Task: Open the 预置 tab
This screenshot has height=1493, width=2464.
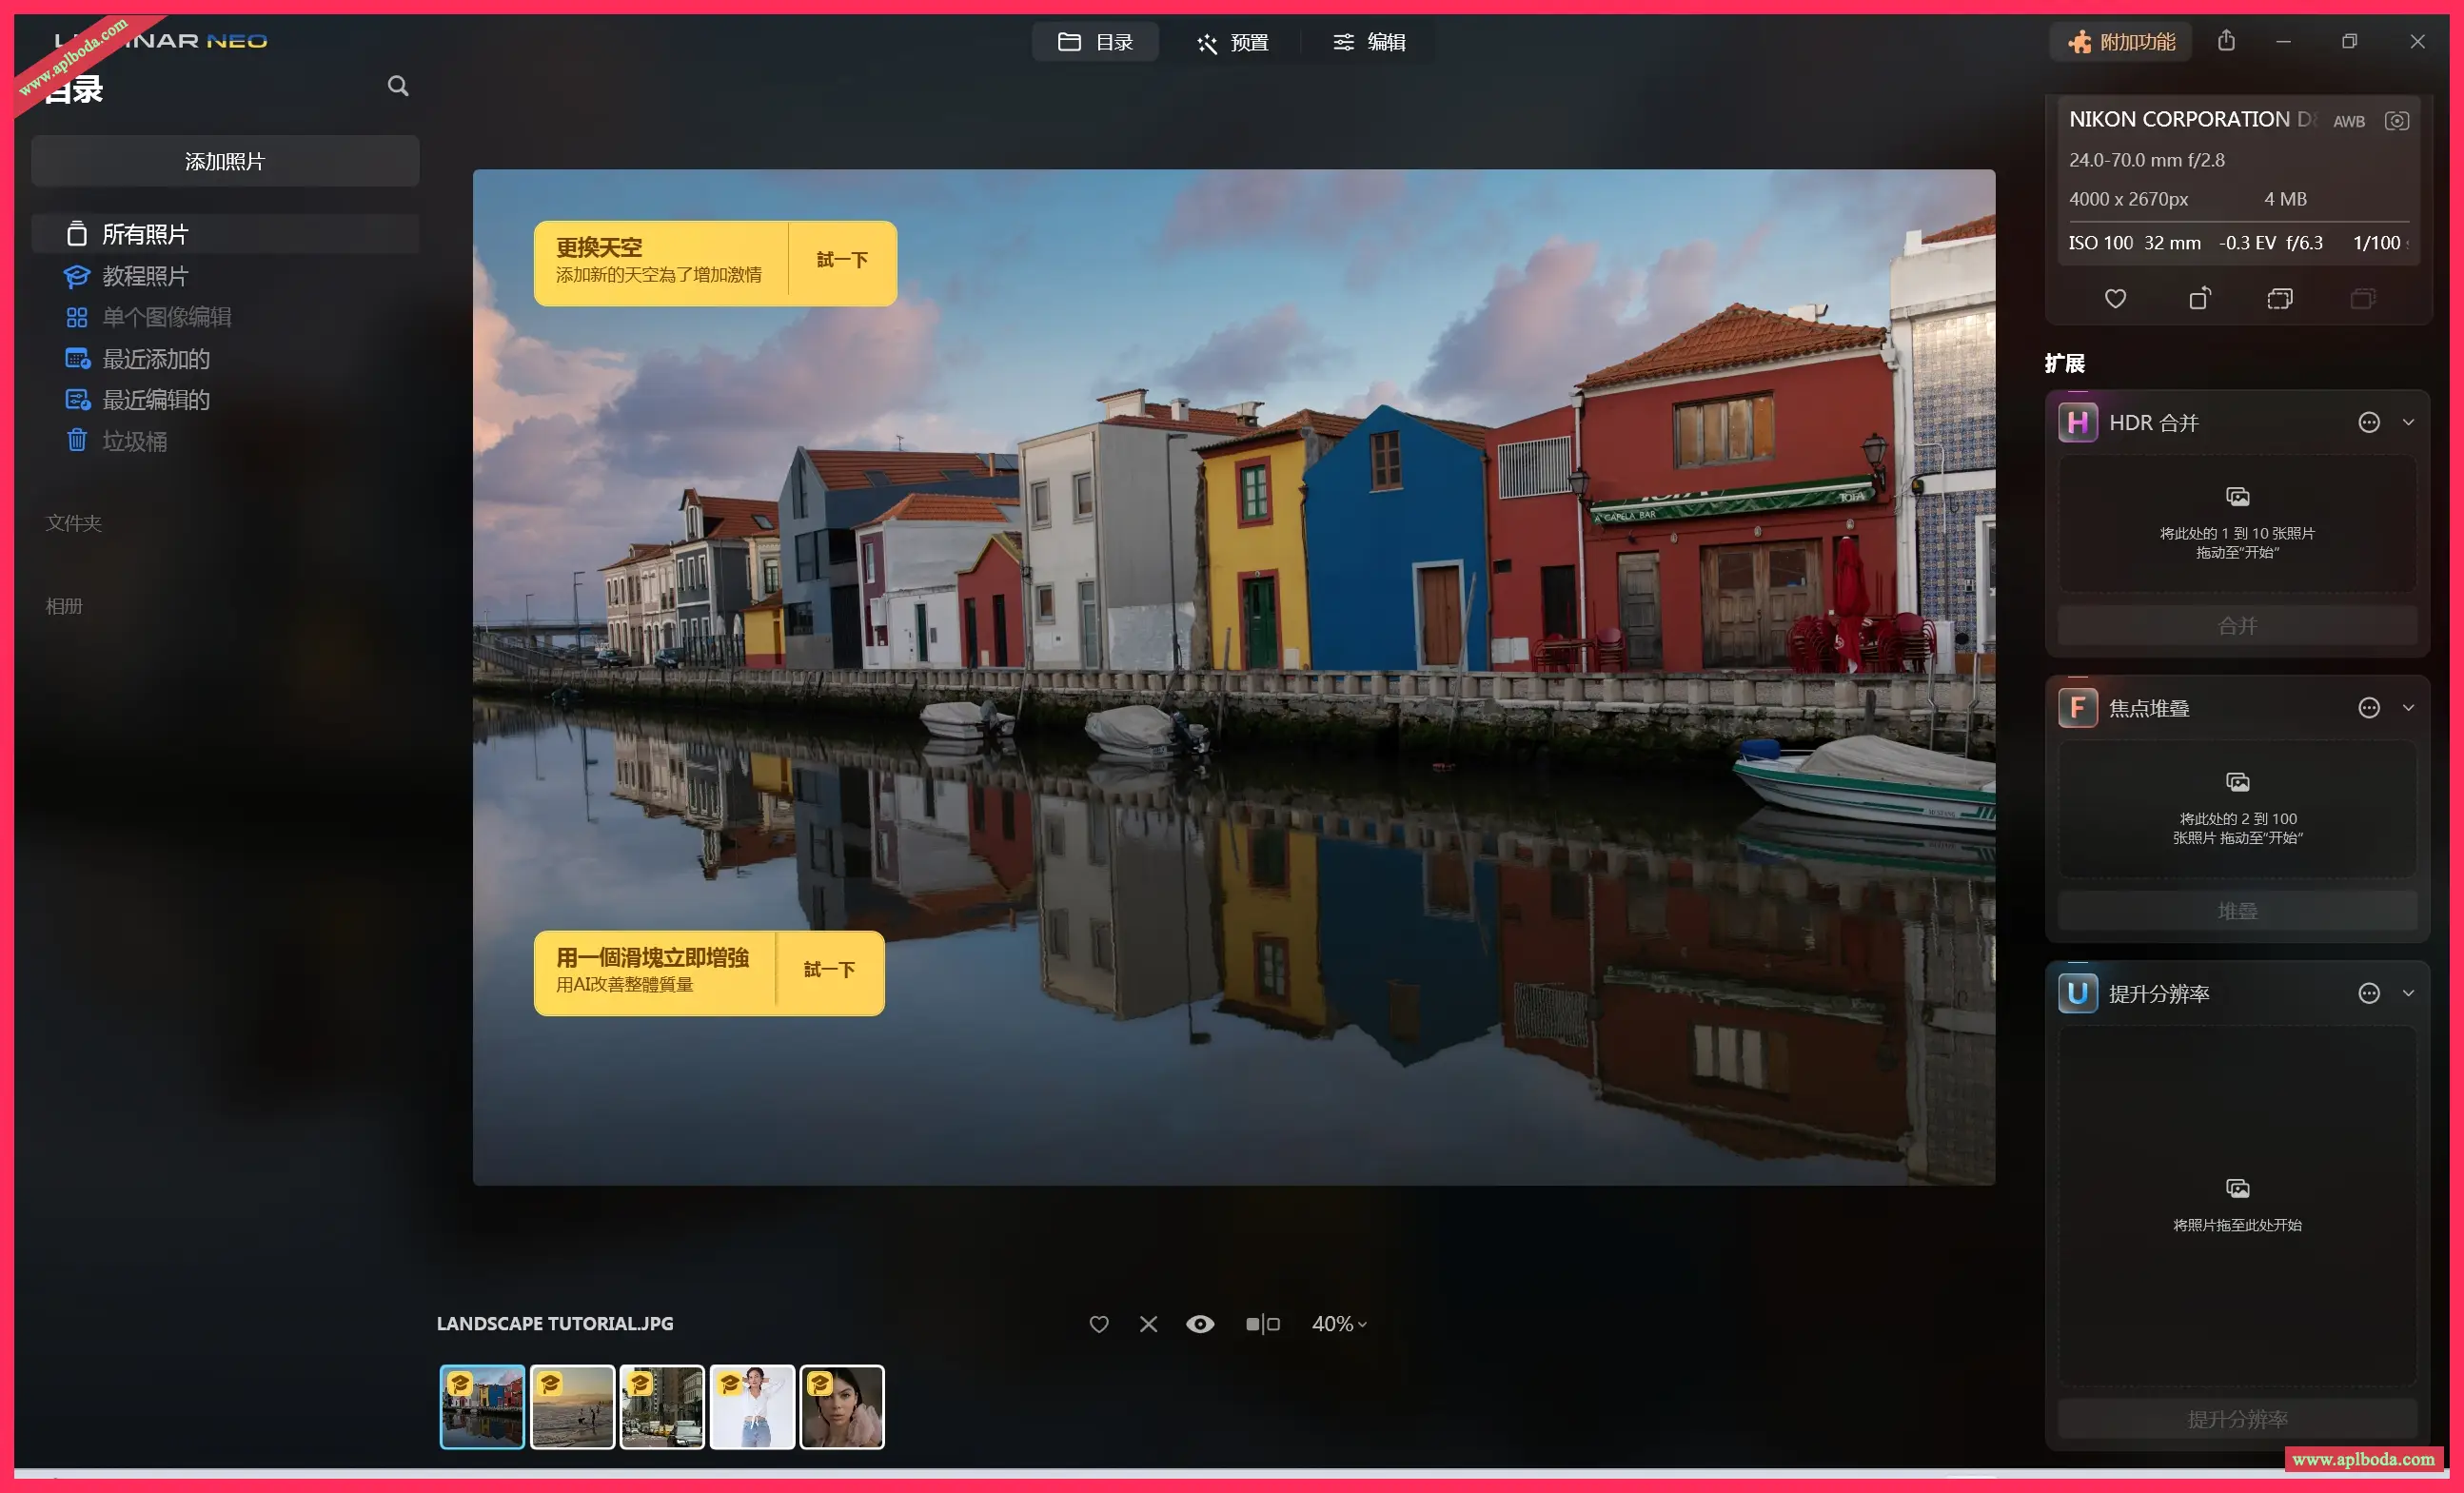Action: coord(1233,42)
